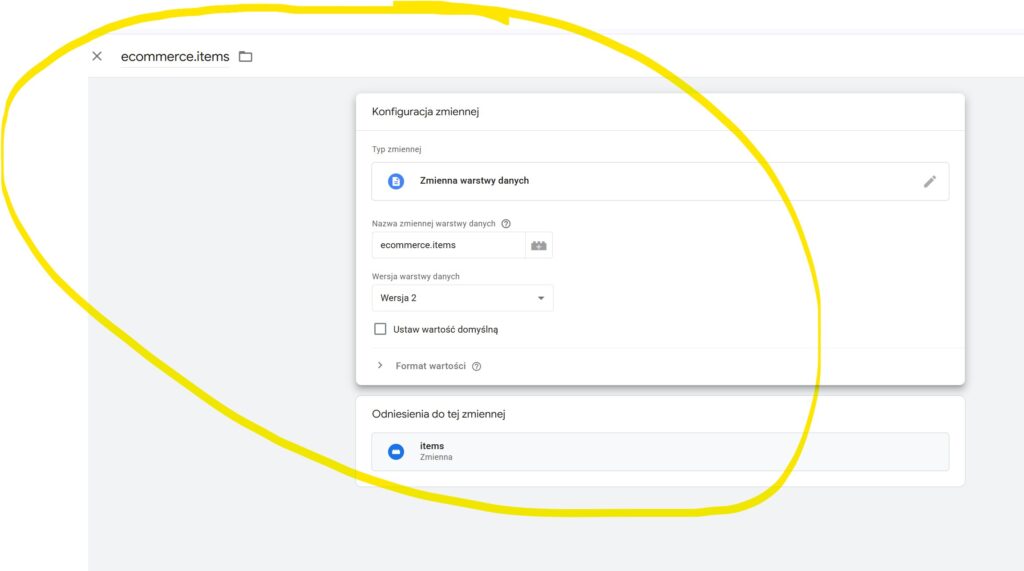
Task: Rename the variable via the ecommerce.items title
Action: [175, 57]
